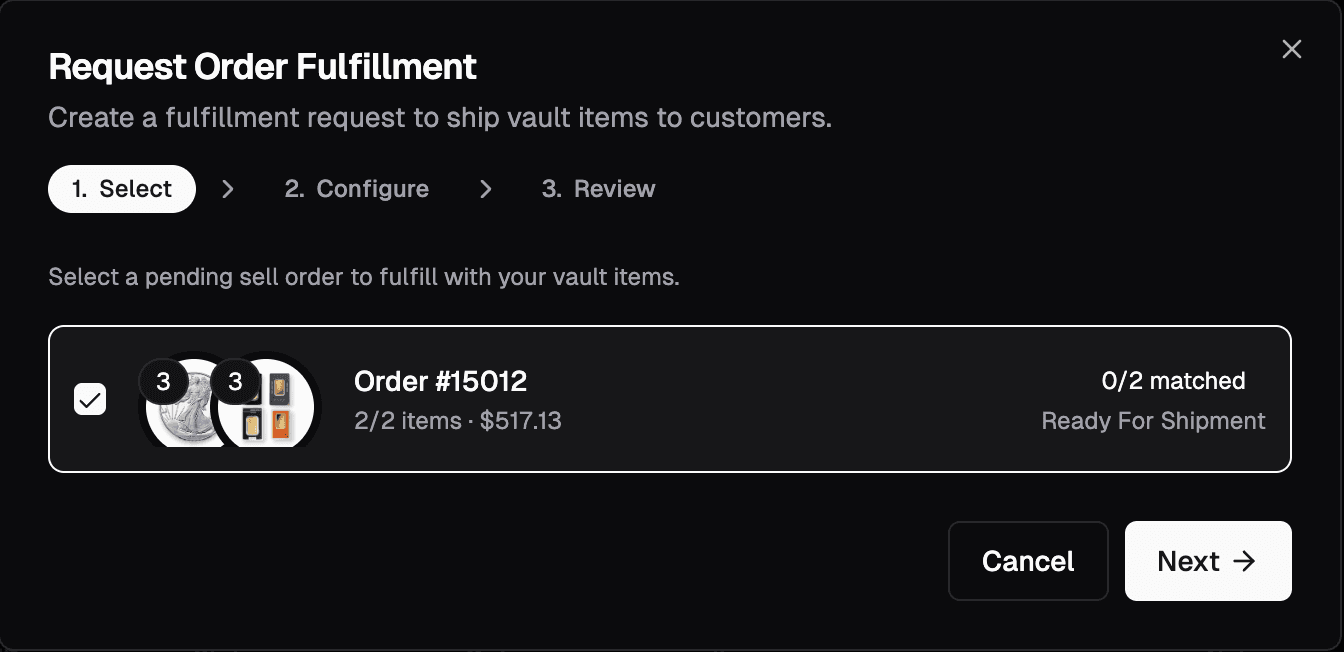Open the Review step
The height and width of the screenshot is (652, 1344).
[599, 189]
